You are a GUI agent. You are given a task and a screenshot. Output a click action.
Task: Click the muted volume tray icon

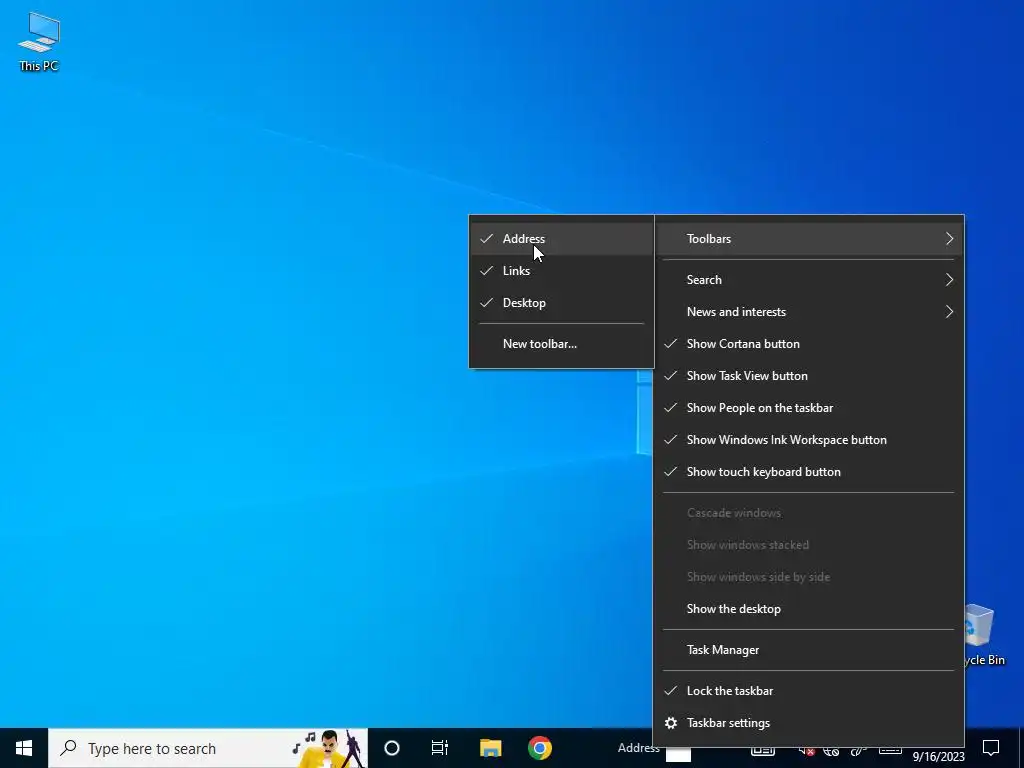pyautogui.click(x=807, y=750)
